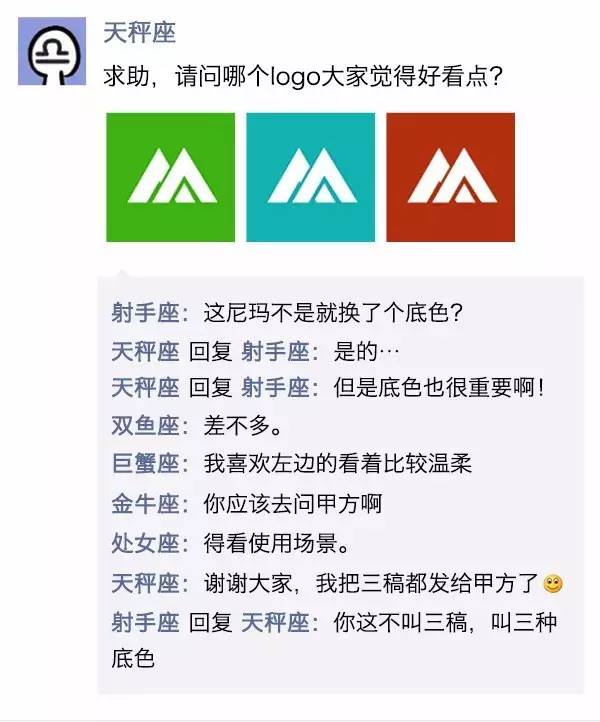This screenshot has height=722, width=600.
Task: Open the teal logo image
Action: 310,177
